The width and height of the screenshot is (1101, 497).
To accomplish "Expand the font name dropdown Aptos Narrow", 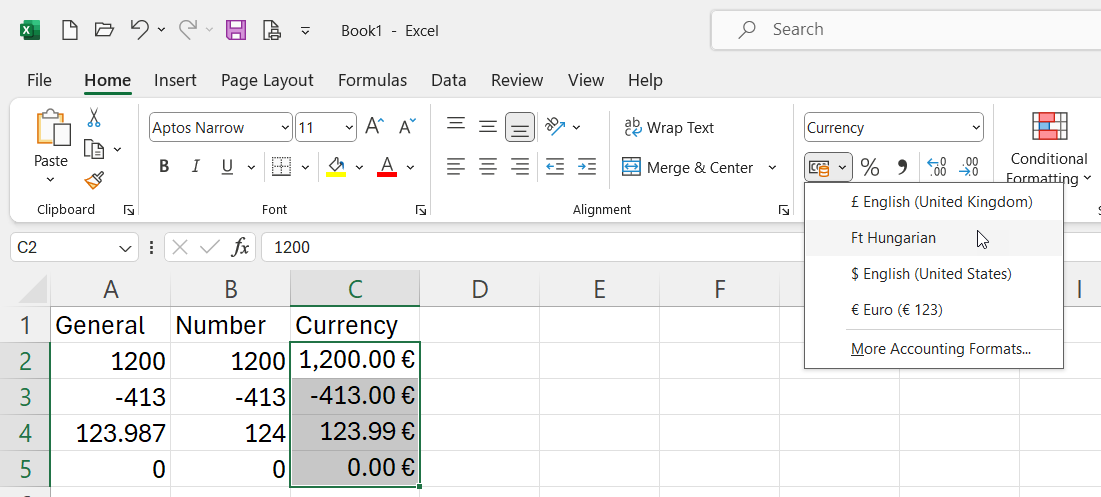I will coord(286,128).
